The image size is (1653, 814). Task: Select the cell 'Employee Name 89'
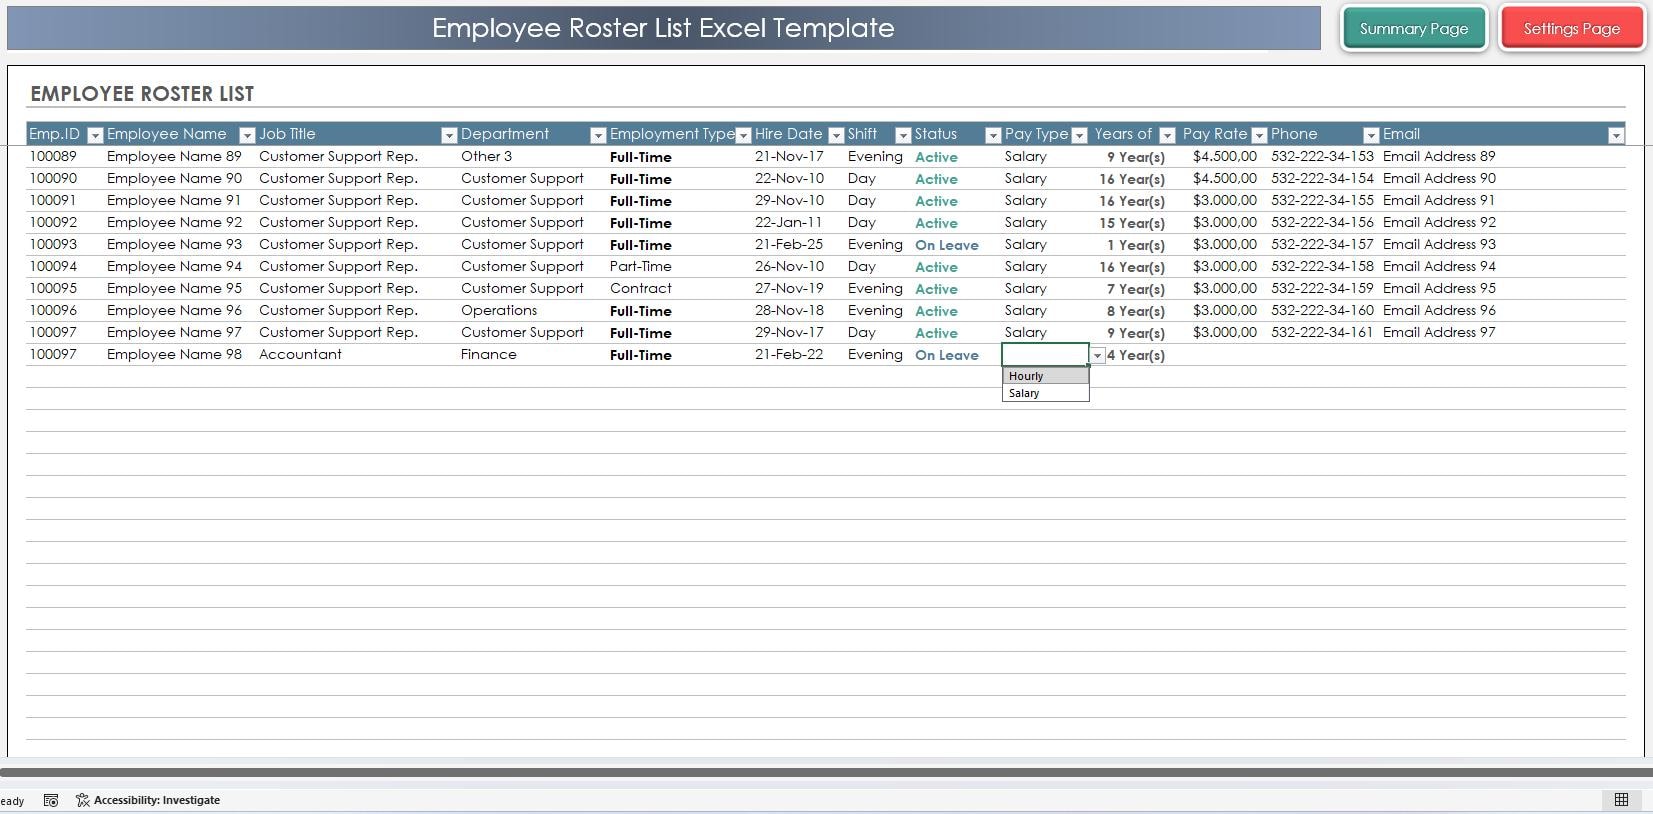click(x=174, y=156)
